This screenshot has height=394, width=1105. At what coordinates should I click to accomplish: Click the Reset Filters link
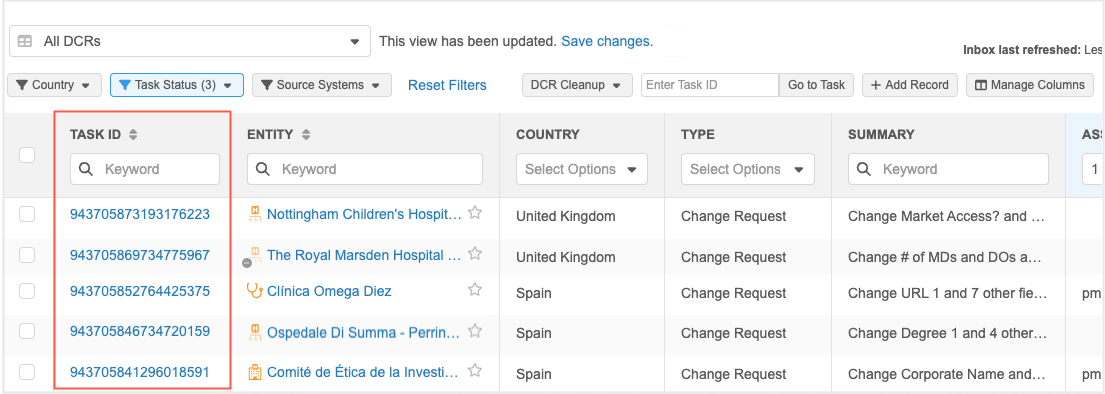(x=447, y=85)
